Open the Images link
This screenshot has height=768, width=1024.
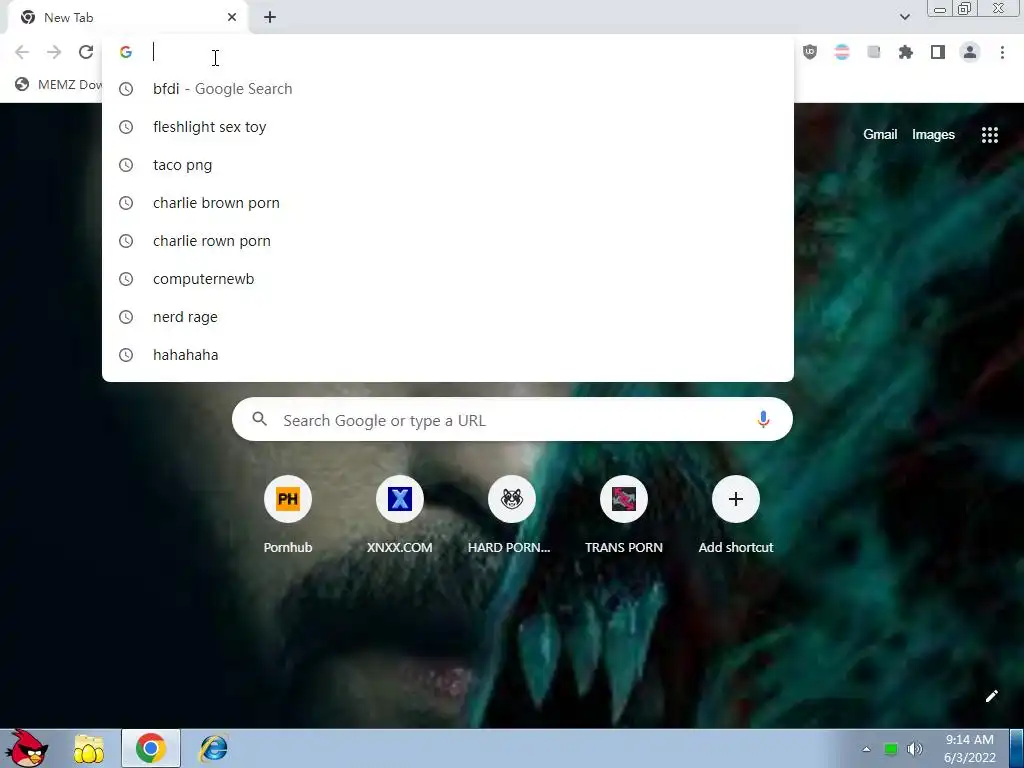coord(933,135)
